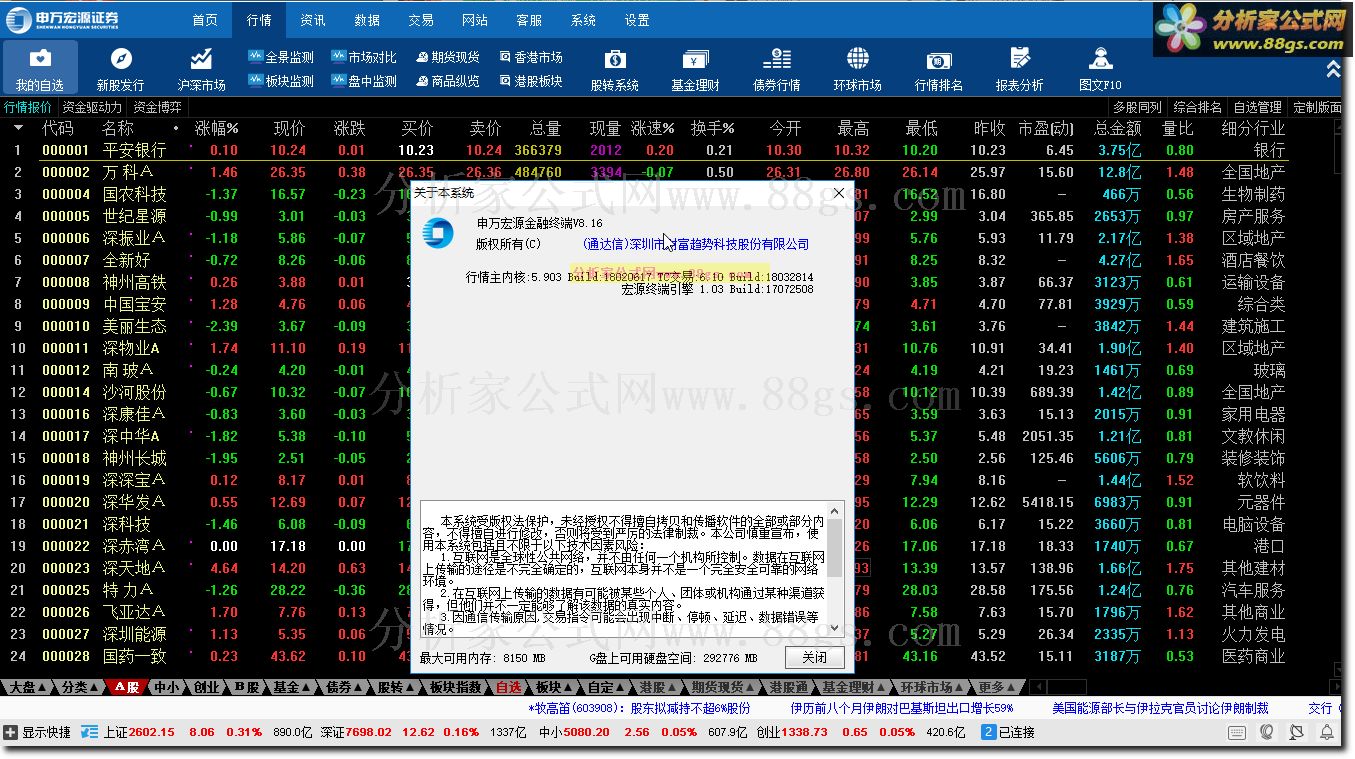Click the 显示快捷 plus icon
This screenshot has height=759, width=1355.
11,732
